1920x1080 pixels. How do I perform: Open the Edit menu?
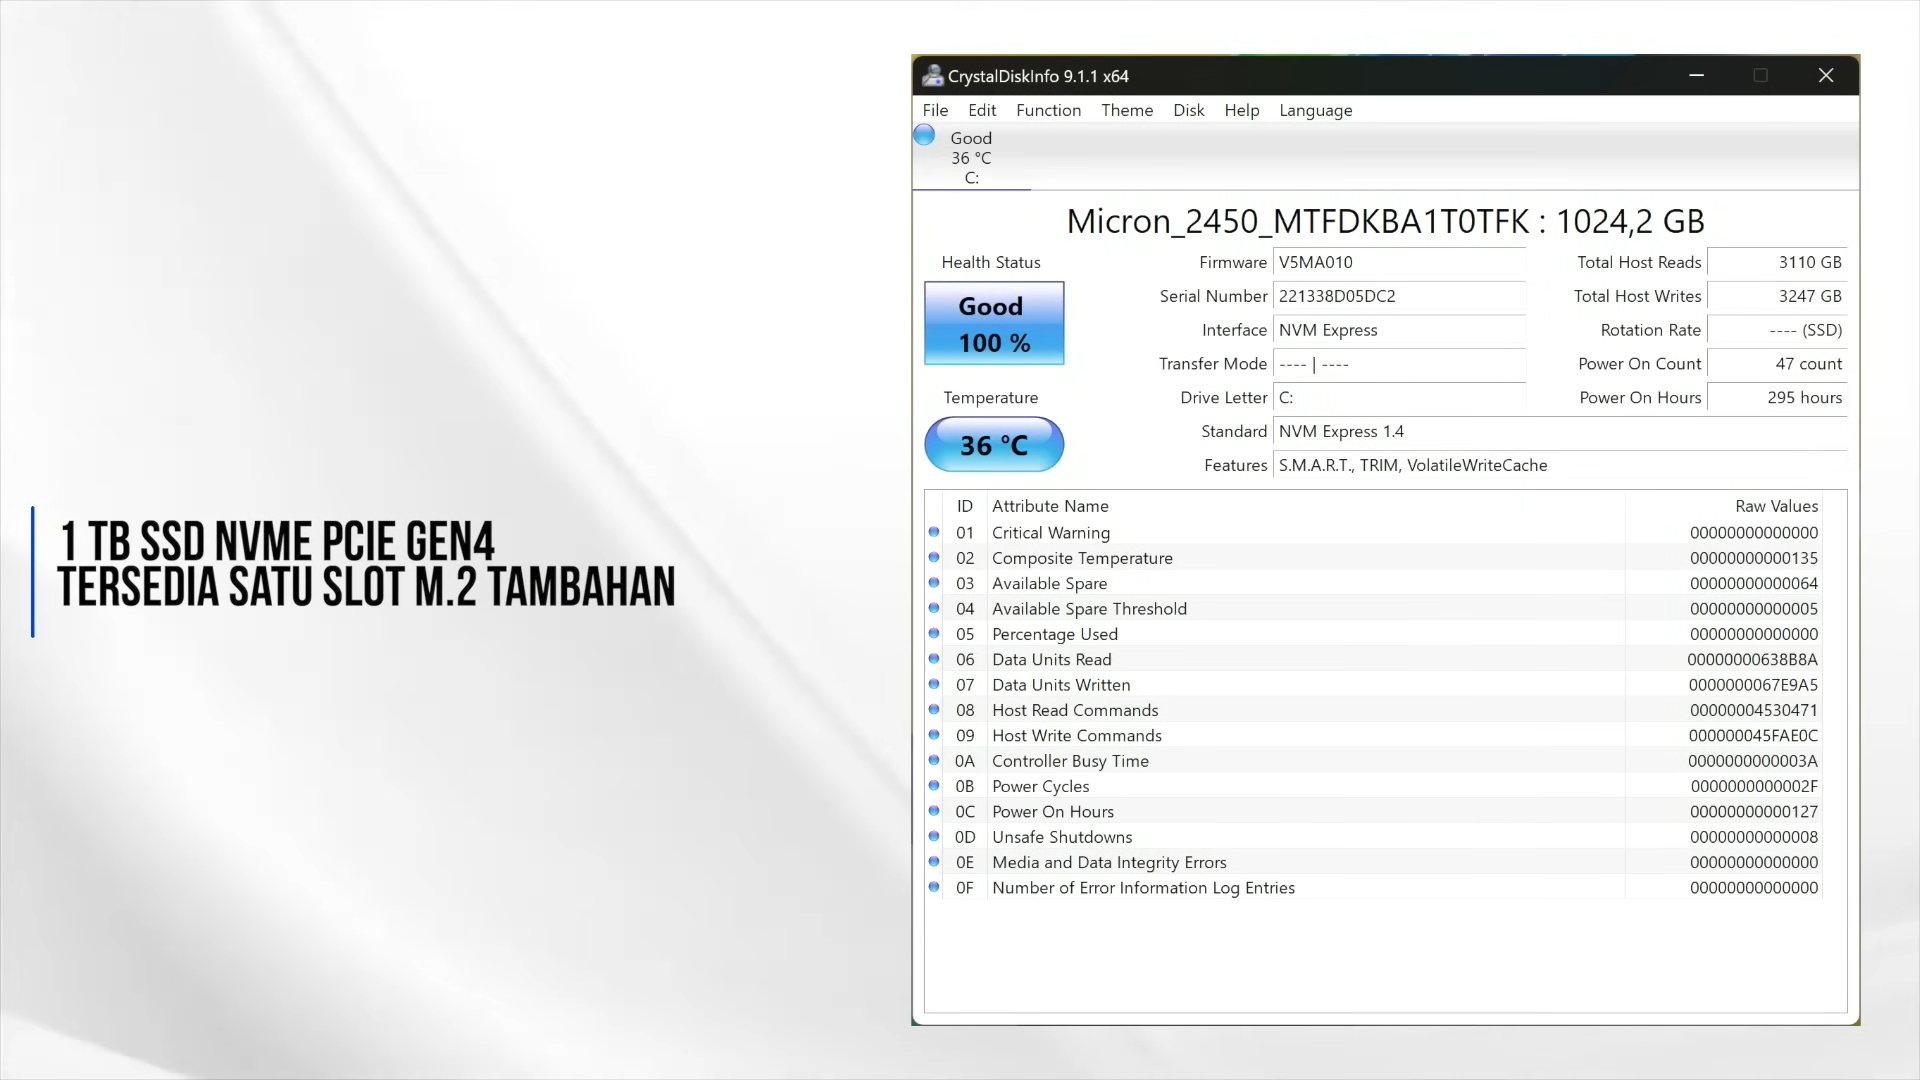click(982, 110)
